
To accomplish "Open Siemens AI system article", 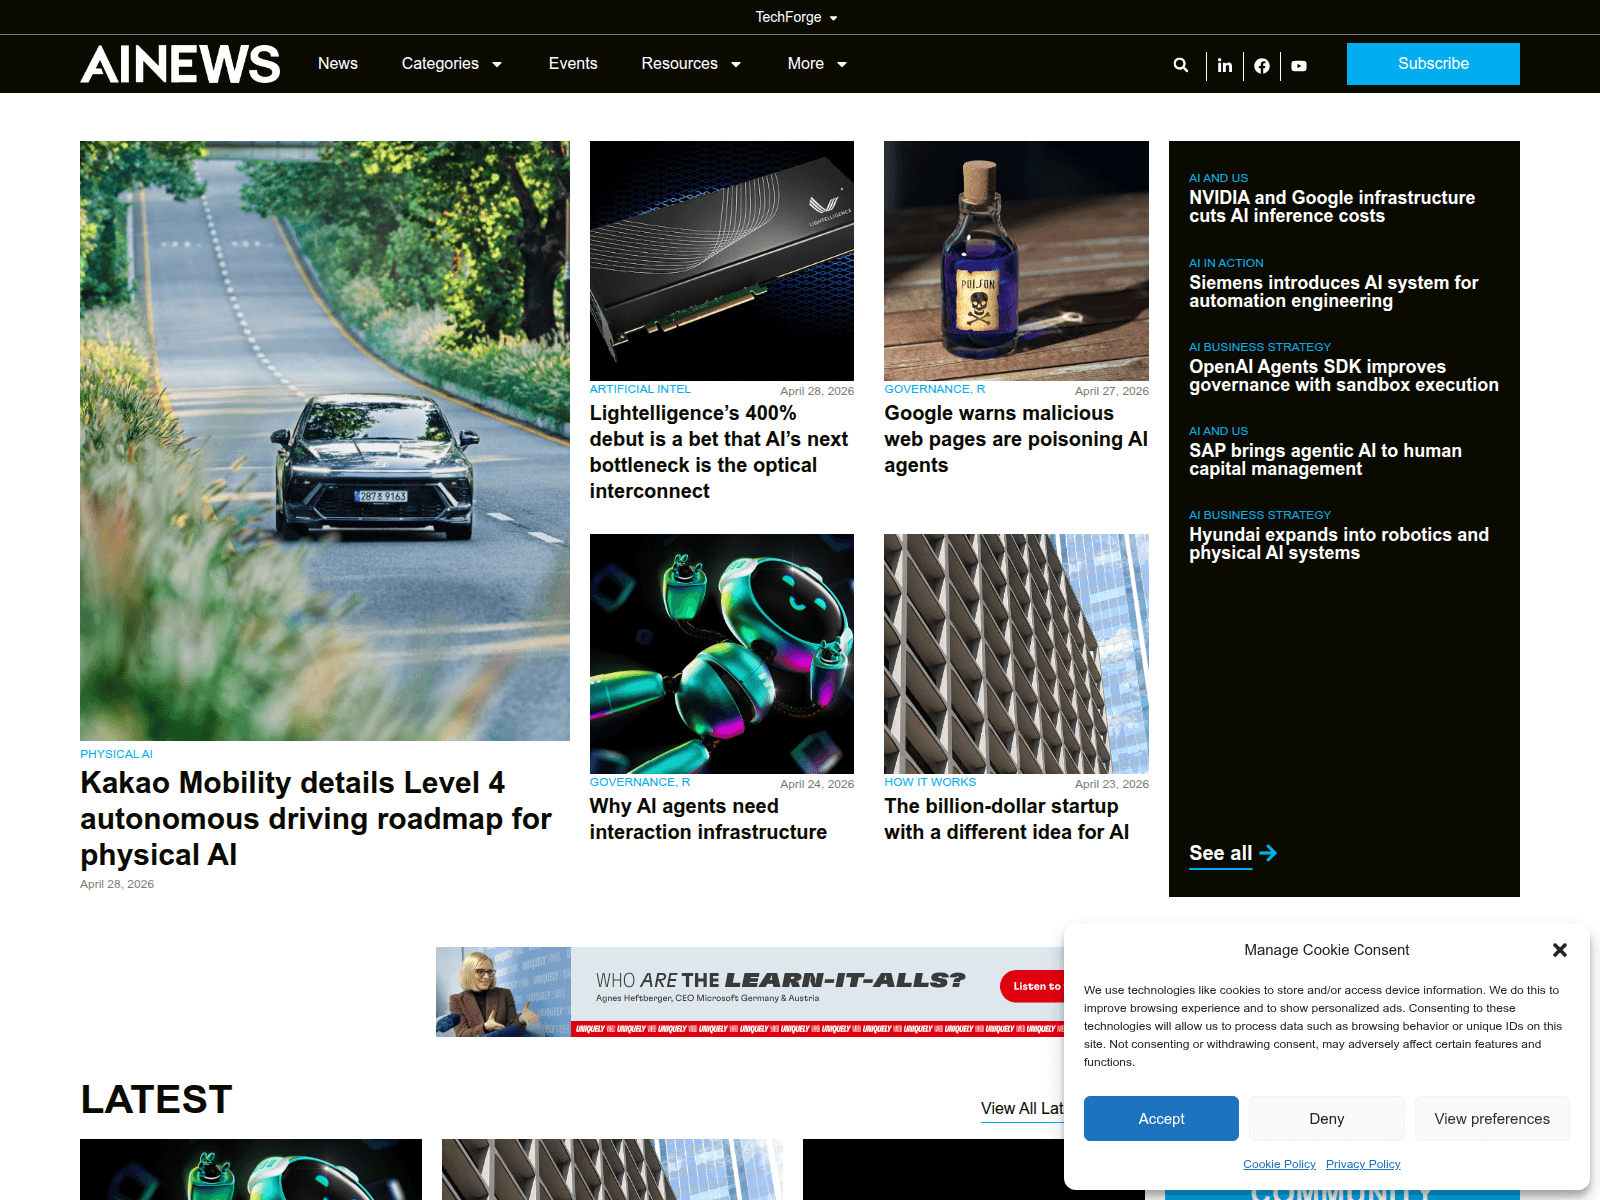I will tap(1333, 292).
